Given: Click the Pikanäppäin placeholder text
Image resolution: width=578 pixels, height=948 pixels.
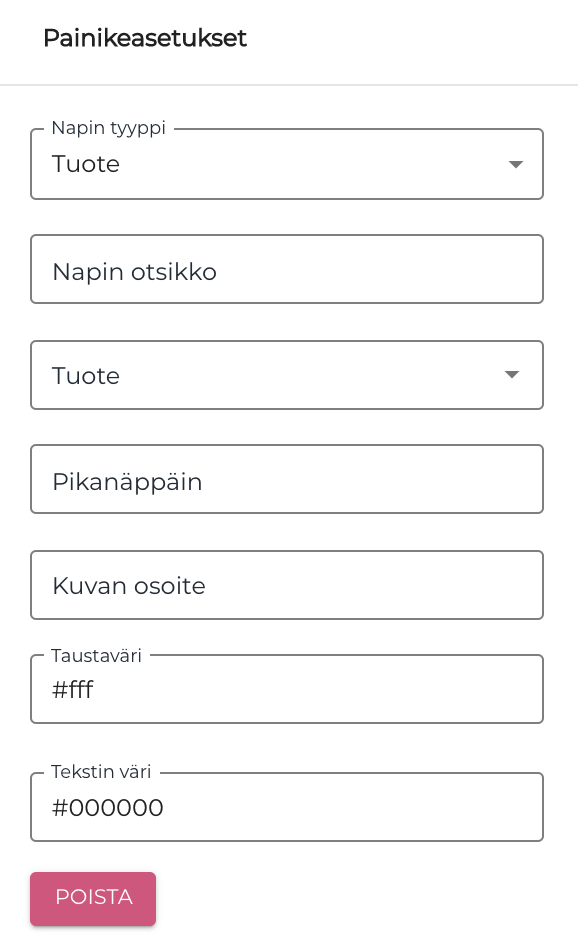Looking at the screenshot, I should [127, 481].
